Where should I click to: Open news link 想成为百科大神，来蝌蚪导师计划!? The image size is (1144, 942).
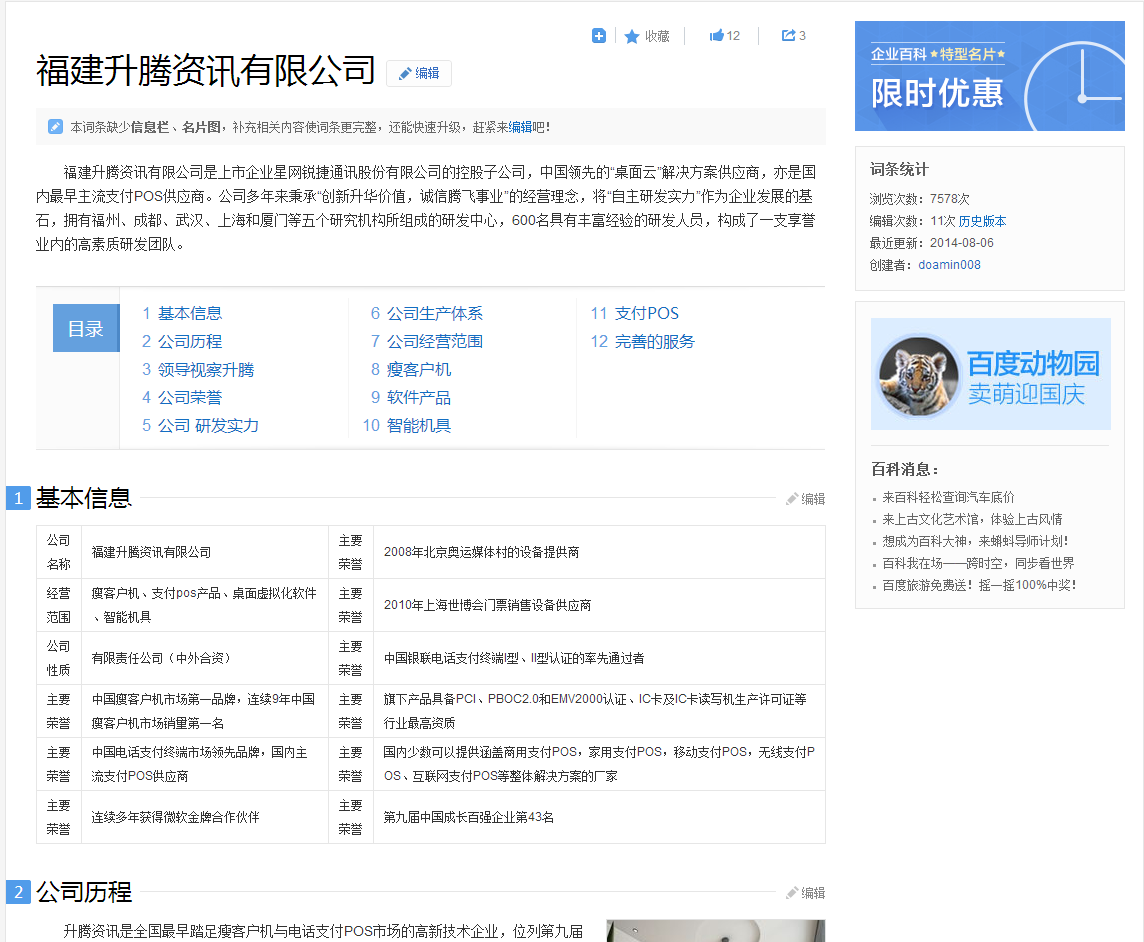click(x=975, y=541)
